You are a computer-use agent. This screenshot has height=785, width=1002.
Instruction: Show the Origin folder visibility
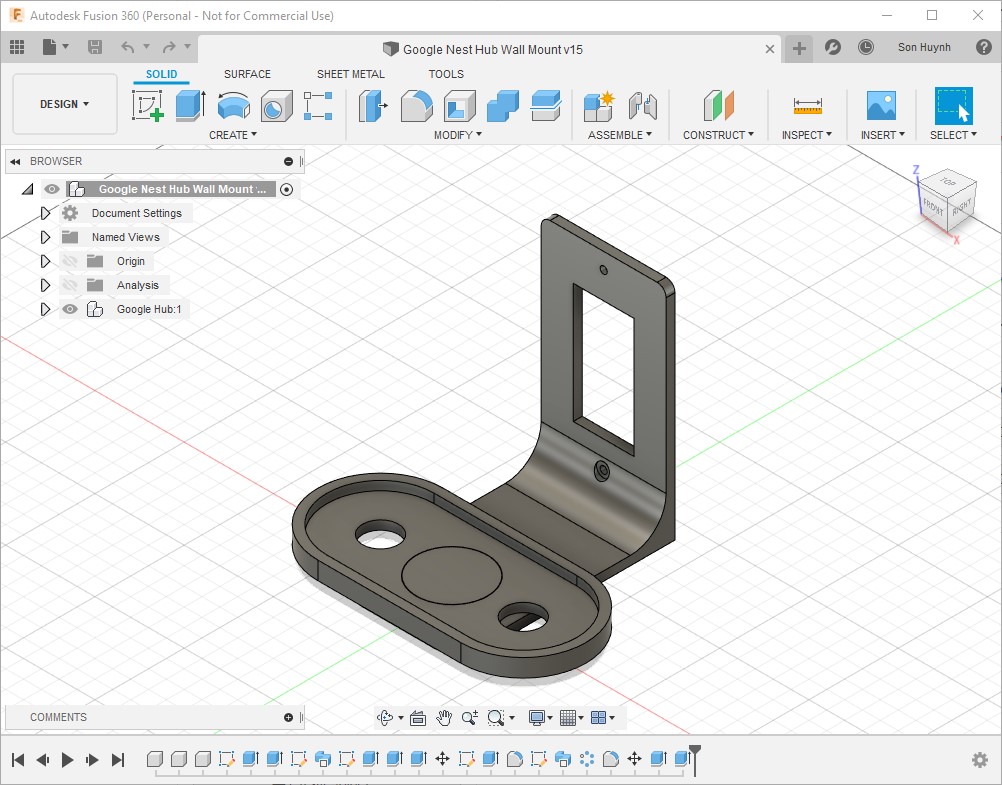tap(70, 261)
